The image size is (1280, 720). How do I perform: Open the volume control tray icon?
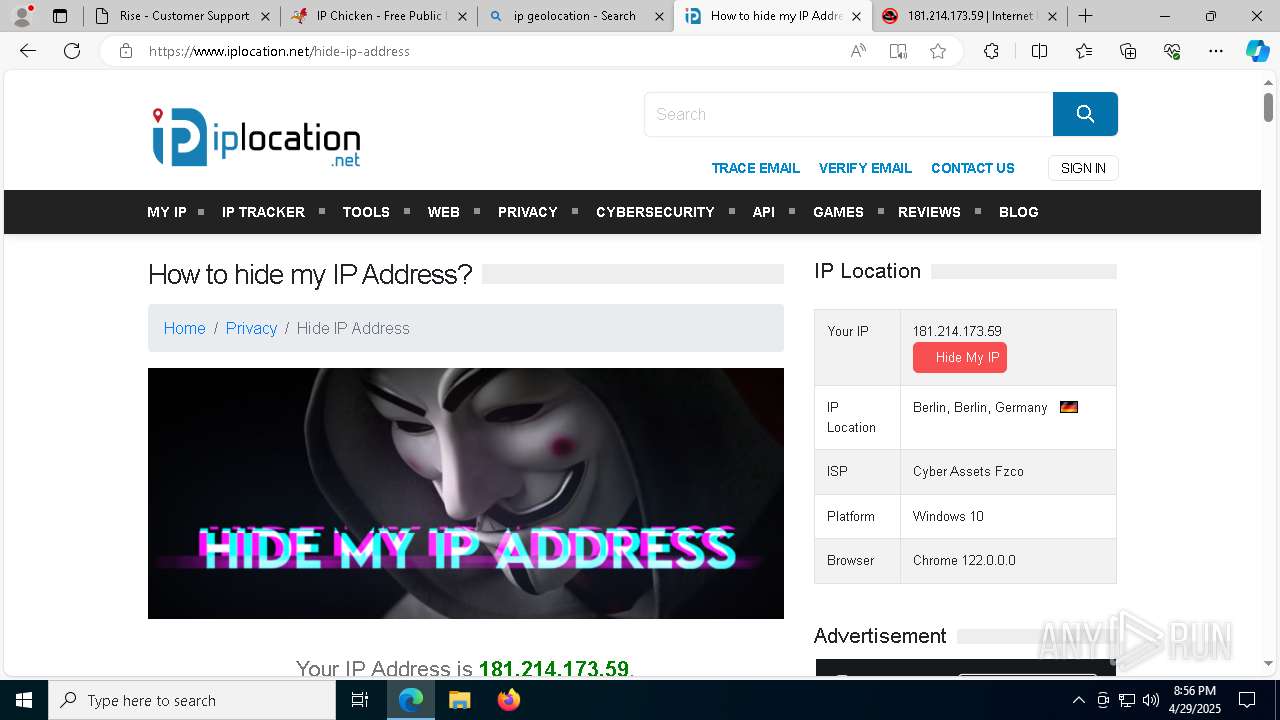(1151, 700)
